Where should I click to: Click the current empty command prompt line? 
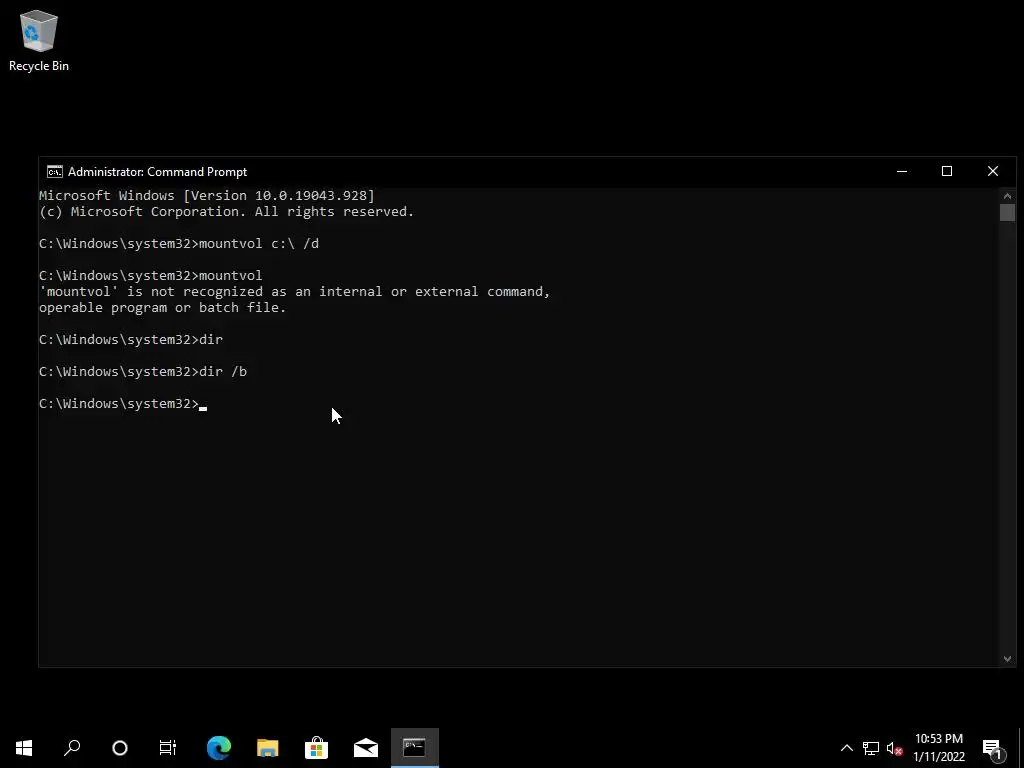(x=123, y=404)
